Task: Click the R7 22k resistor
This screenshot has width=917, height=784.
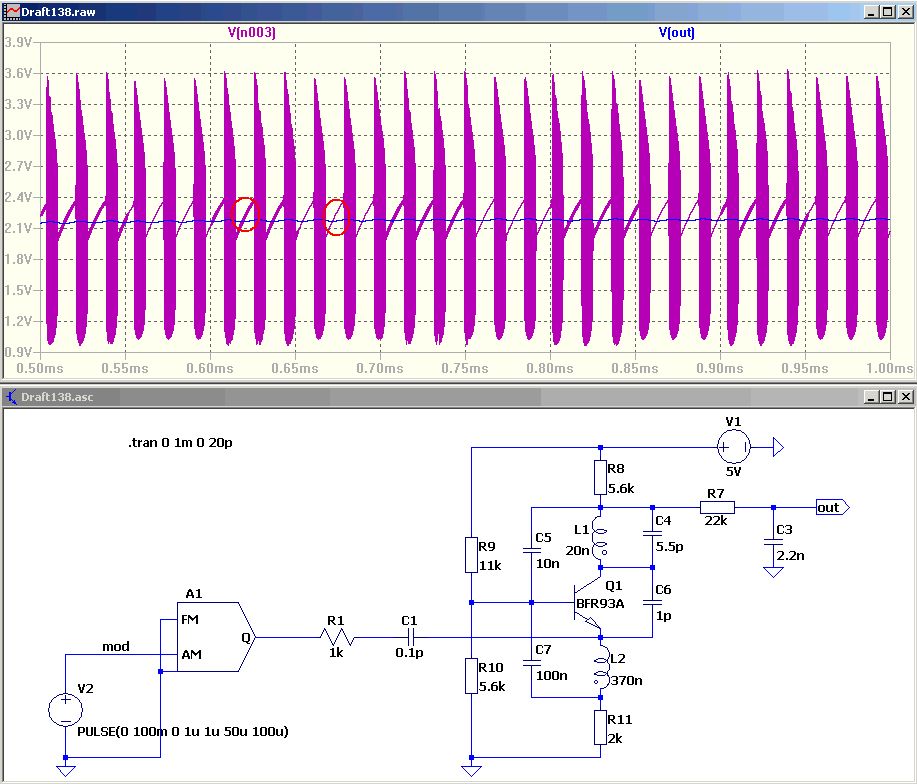Action: click(715, 508)
